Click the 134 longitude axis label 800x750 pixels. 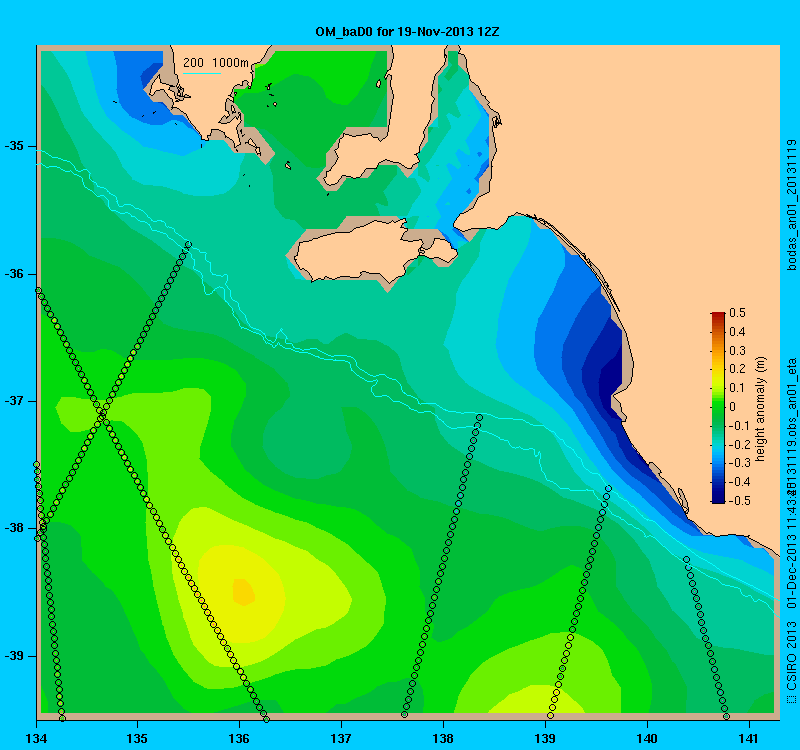click(36, 739)
